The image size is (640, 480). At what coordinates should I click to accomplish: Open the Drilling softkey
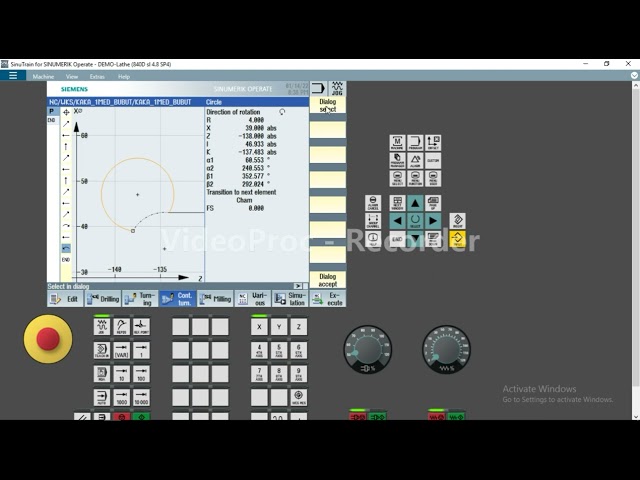(103, 299)
